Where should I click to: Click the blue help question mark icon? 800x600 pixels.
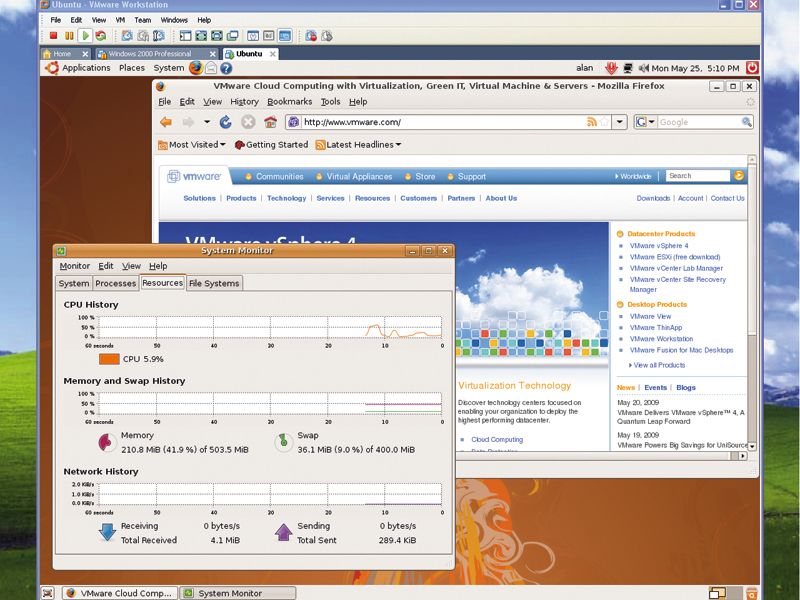226,68
